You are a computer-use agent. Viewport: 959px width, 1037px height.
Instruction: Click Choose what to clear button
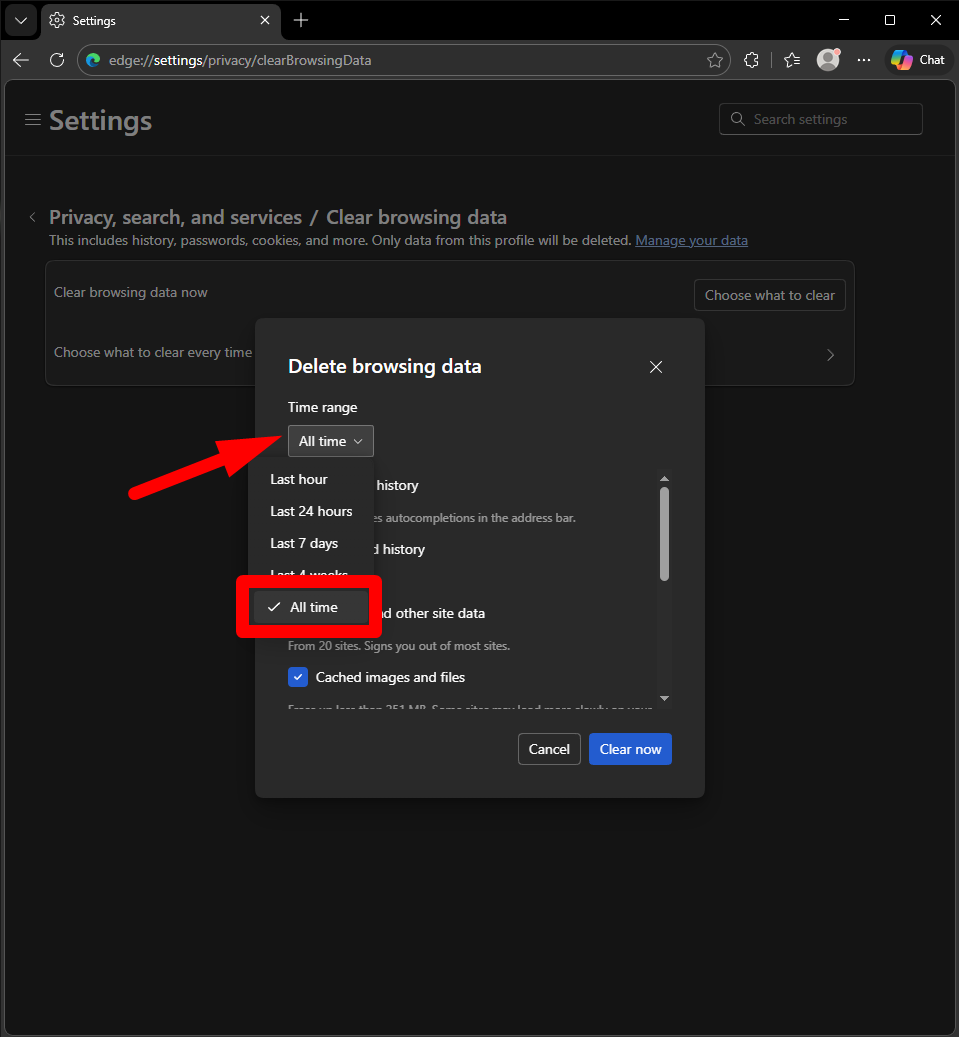769,295
